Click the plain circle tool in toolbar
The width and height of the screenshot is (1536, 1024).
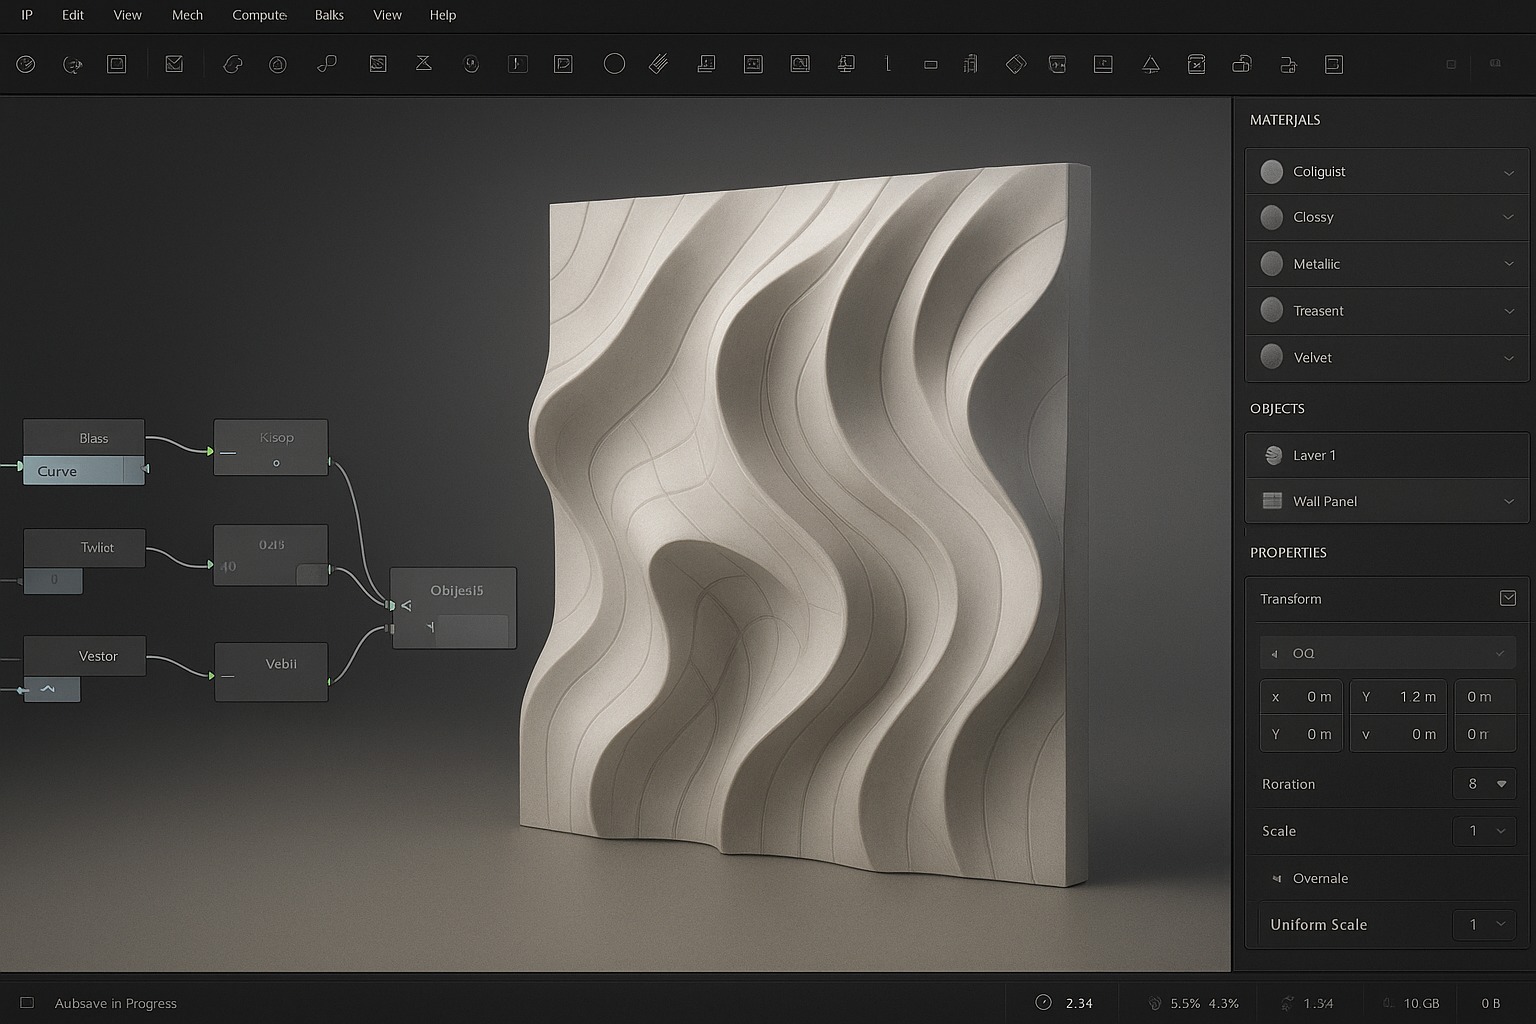click(x=614, y=64)
